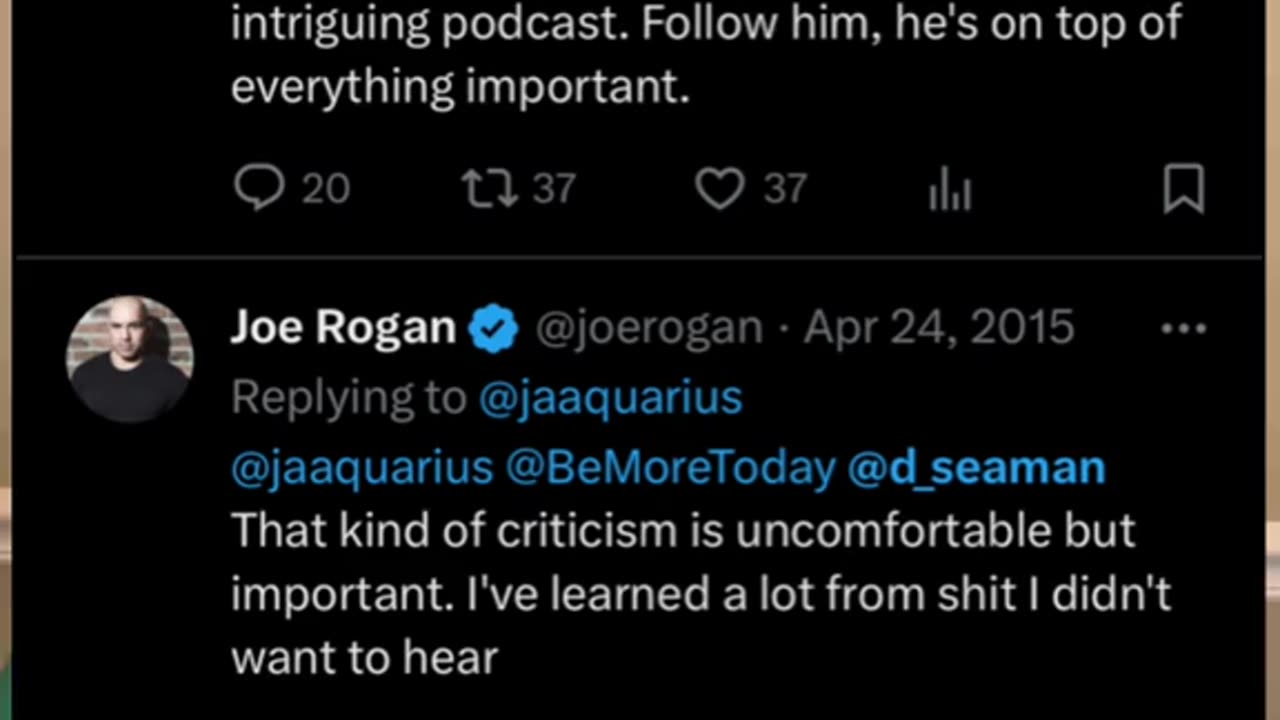The height and width of the screenshot is (720, 1280).
Task: Click @jaaquarius in the Replying to line
Action: click(610, 398)
